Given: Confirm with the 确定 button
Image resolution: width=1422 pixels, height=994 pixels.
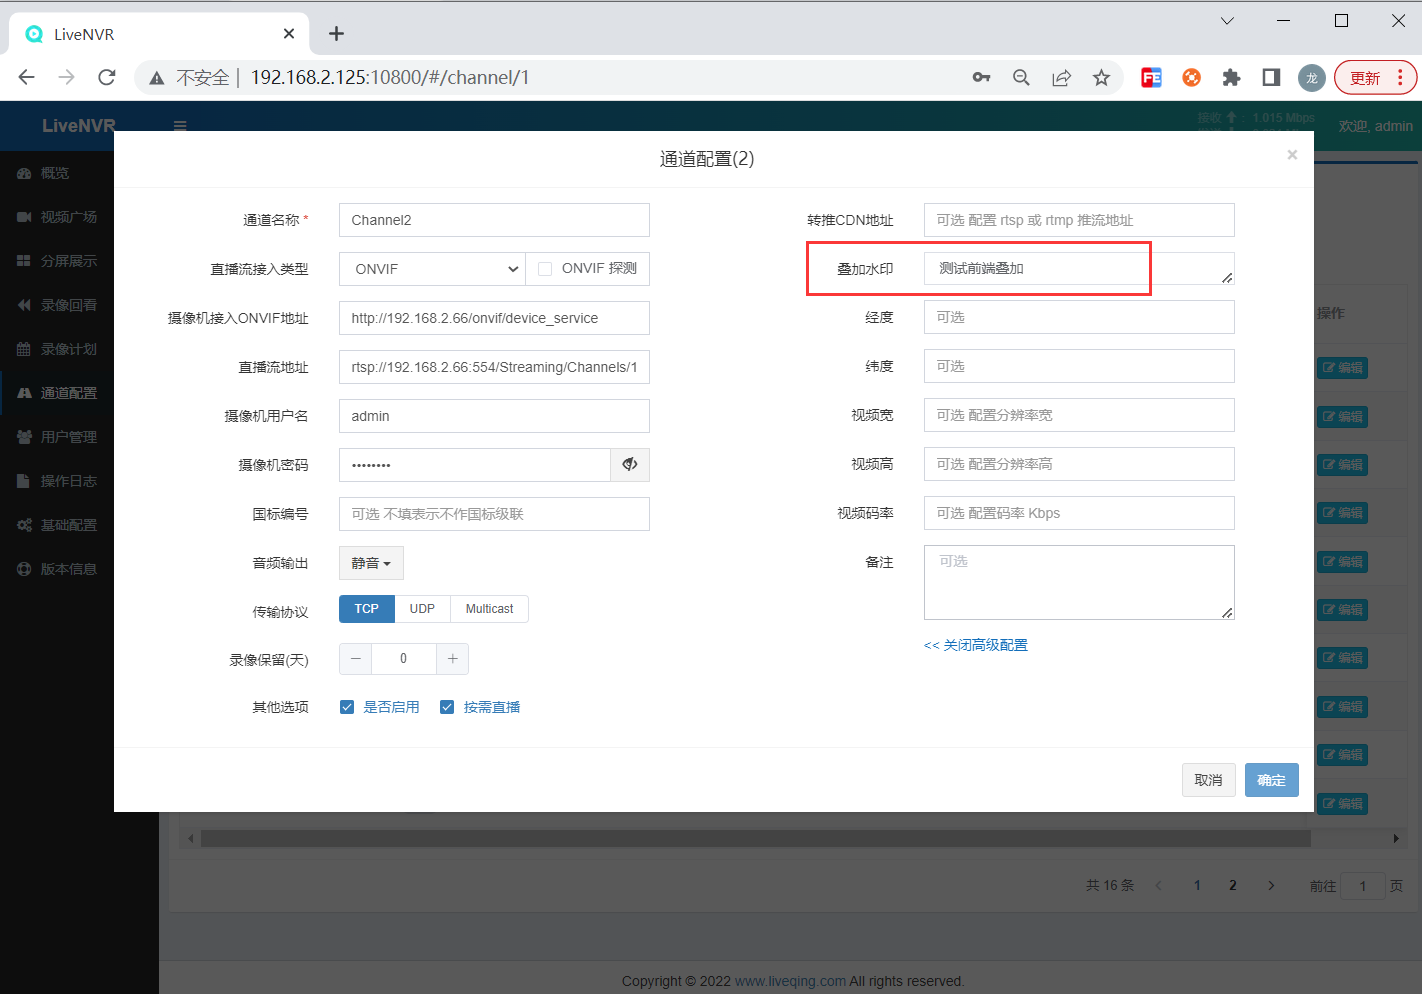Looking at the screenshot, I should (x=1271, y=780).
